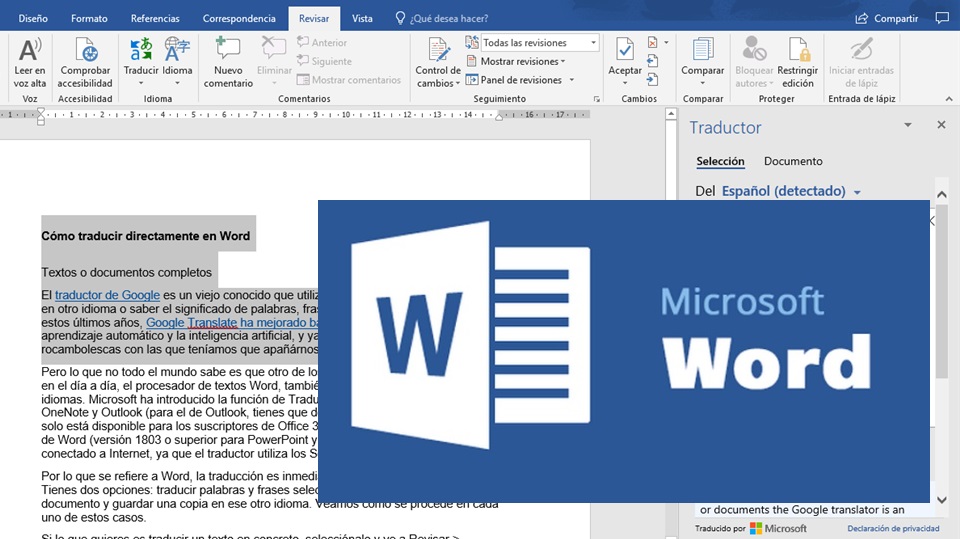Click Mostrar comentarios
Image resolution: width=960 pixels, height=539 pixels.
[x=348, y=80]
